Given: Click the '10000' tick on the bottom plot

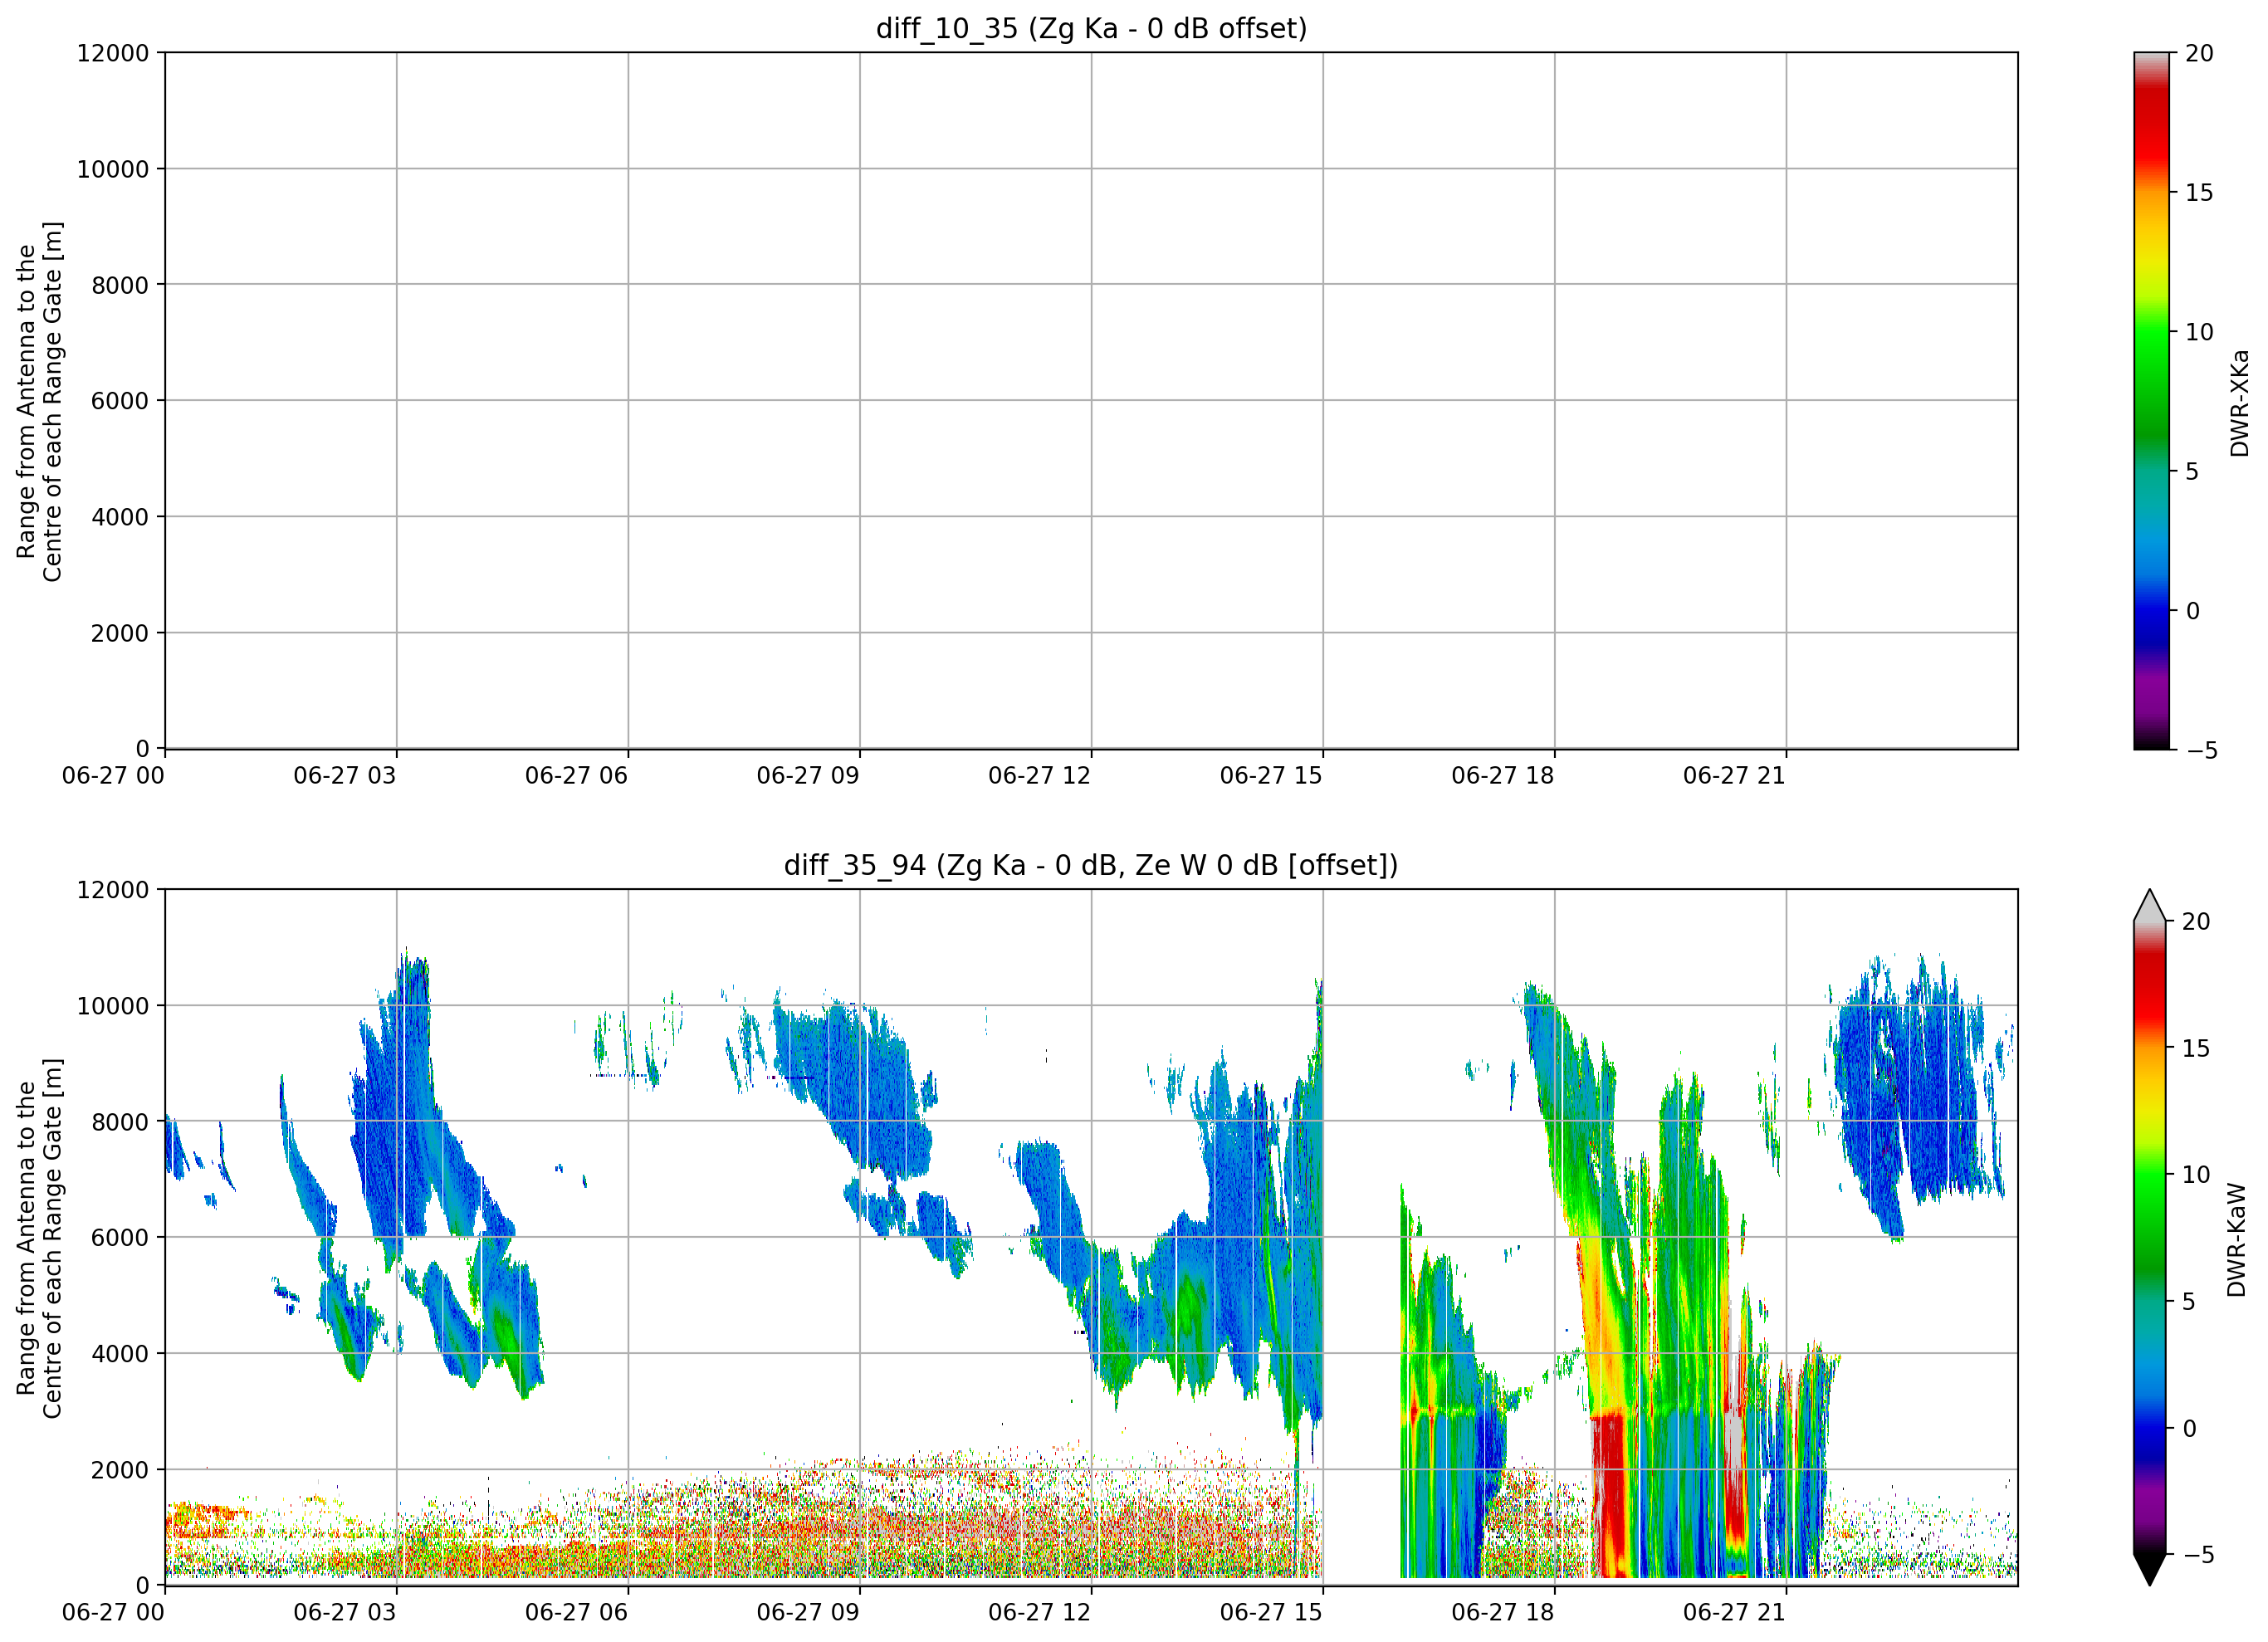Looking at the screenshot, I should [x=113, y=1006].
